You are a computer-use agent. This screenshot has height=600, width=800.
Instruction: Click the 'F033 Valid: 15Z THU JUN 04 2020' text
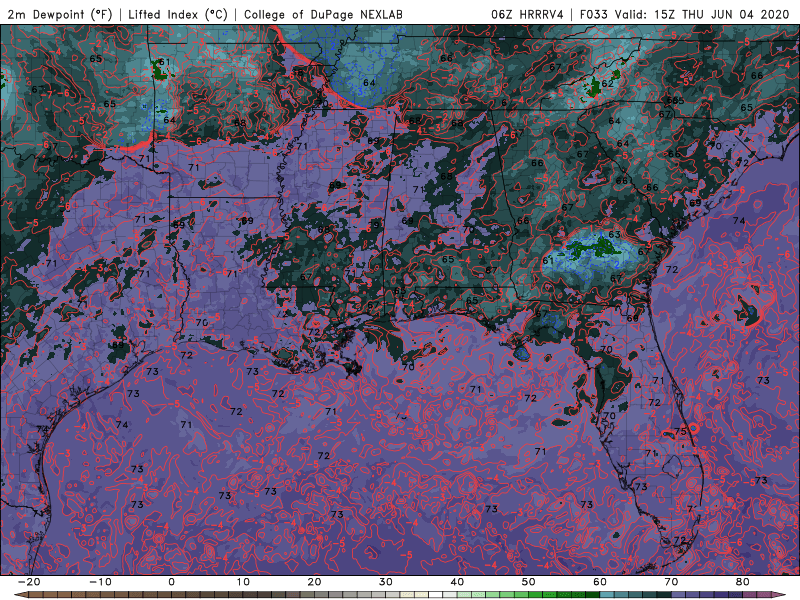pyautogui.click(x=684, y=14)
